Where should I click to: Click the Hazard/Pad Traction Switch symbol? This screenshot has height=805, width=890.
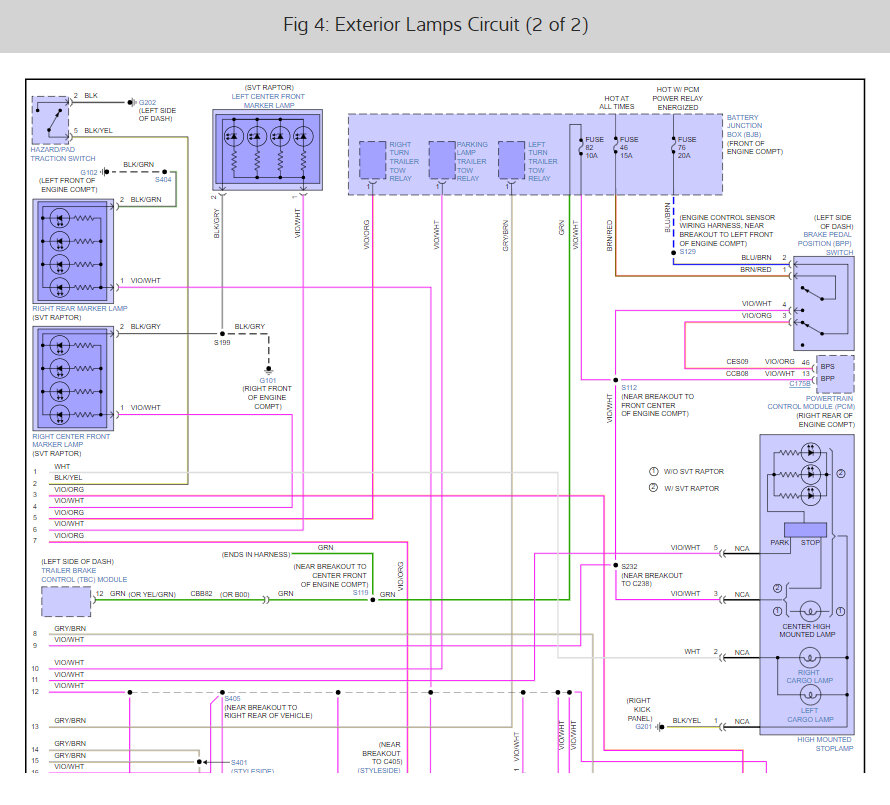pyautogui.click(x=51, y=120)
